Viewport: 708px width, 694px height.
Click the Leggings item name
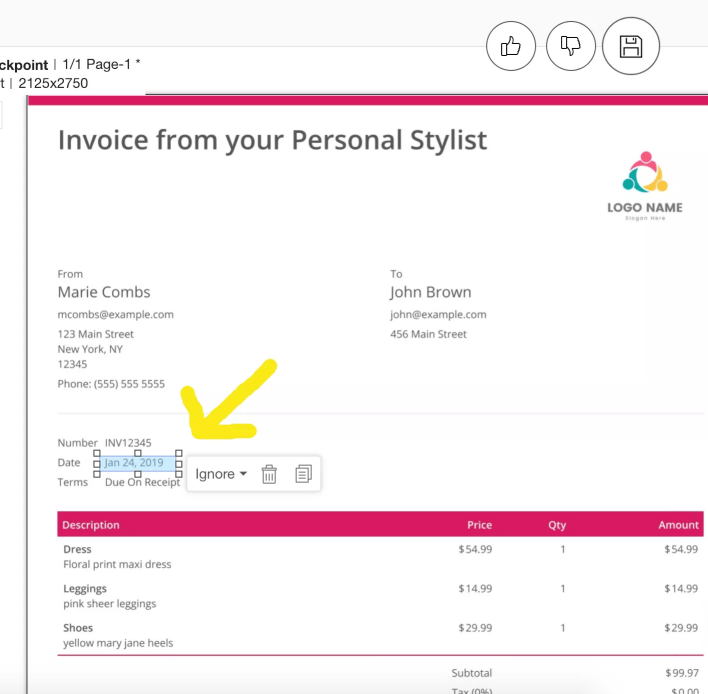(85, 589)
